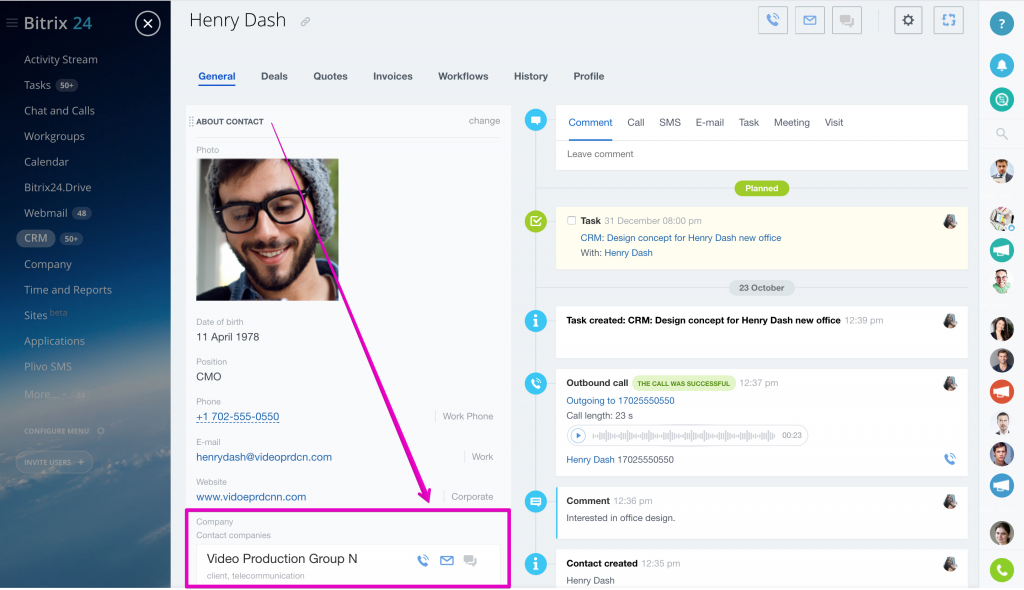Select the Call timeline tab
1024x590 pixels.
point(636,123)
